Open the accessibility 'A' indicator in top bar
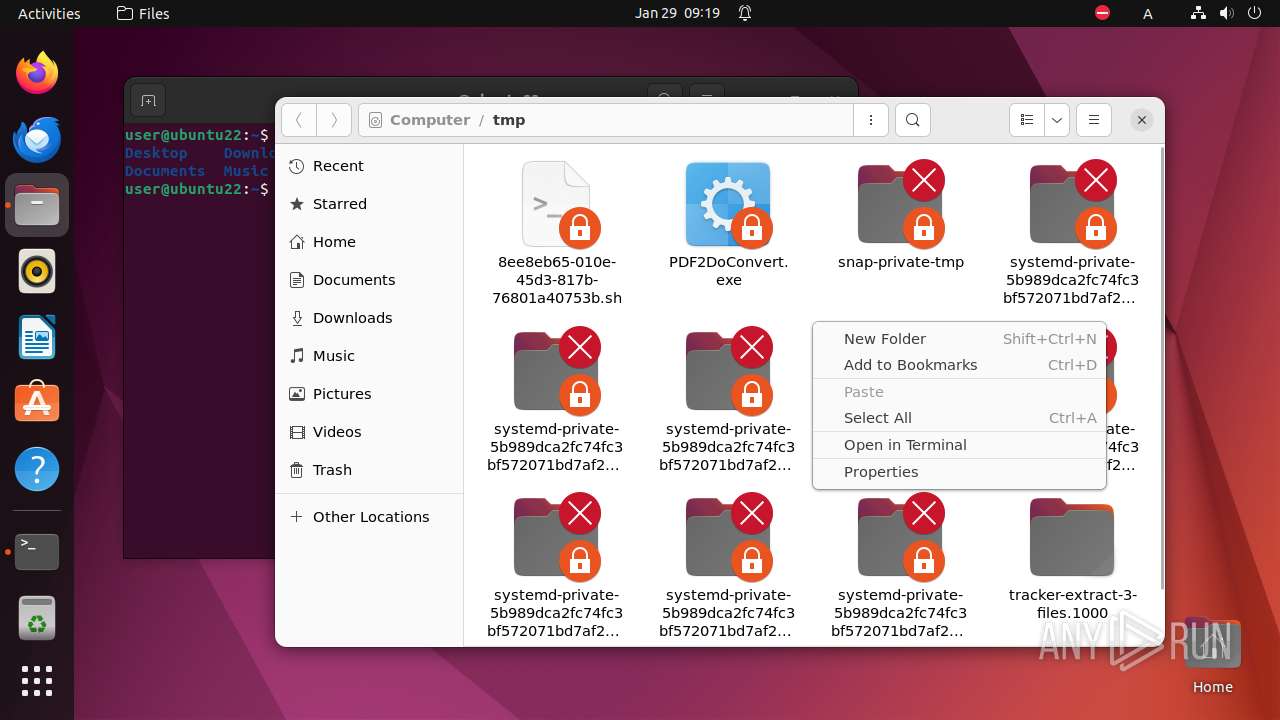 (1148, 13)
